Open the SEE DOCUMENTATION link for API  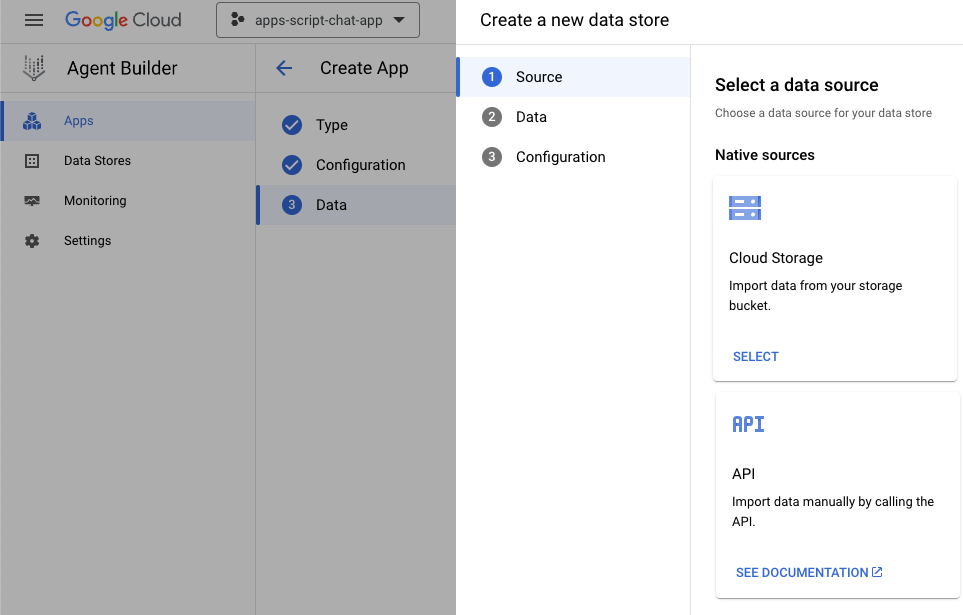[x=808, y=573]
